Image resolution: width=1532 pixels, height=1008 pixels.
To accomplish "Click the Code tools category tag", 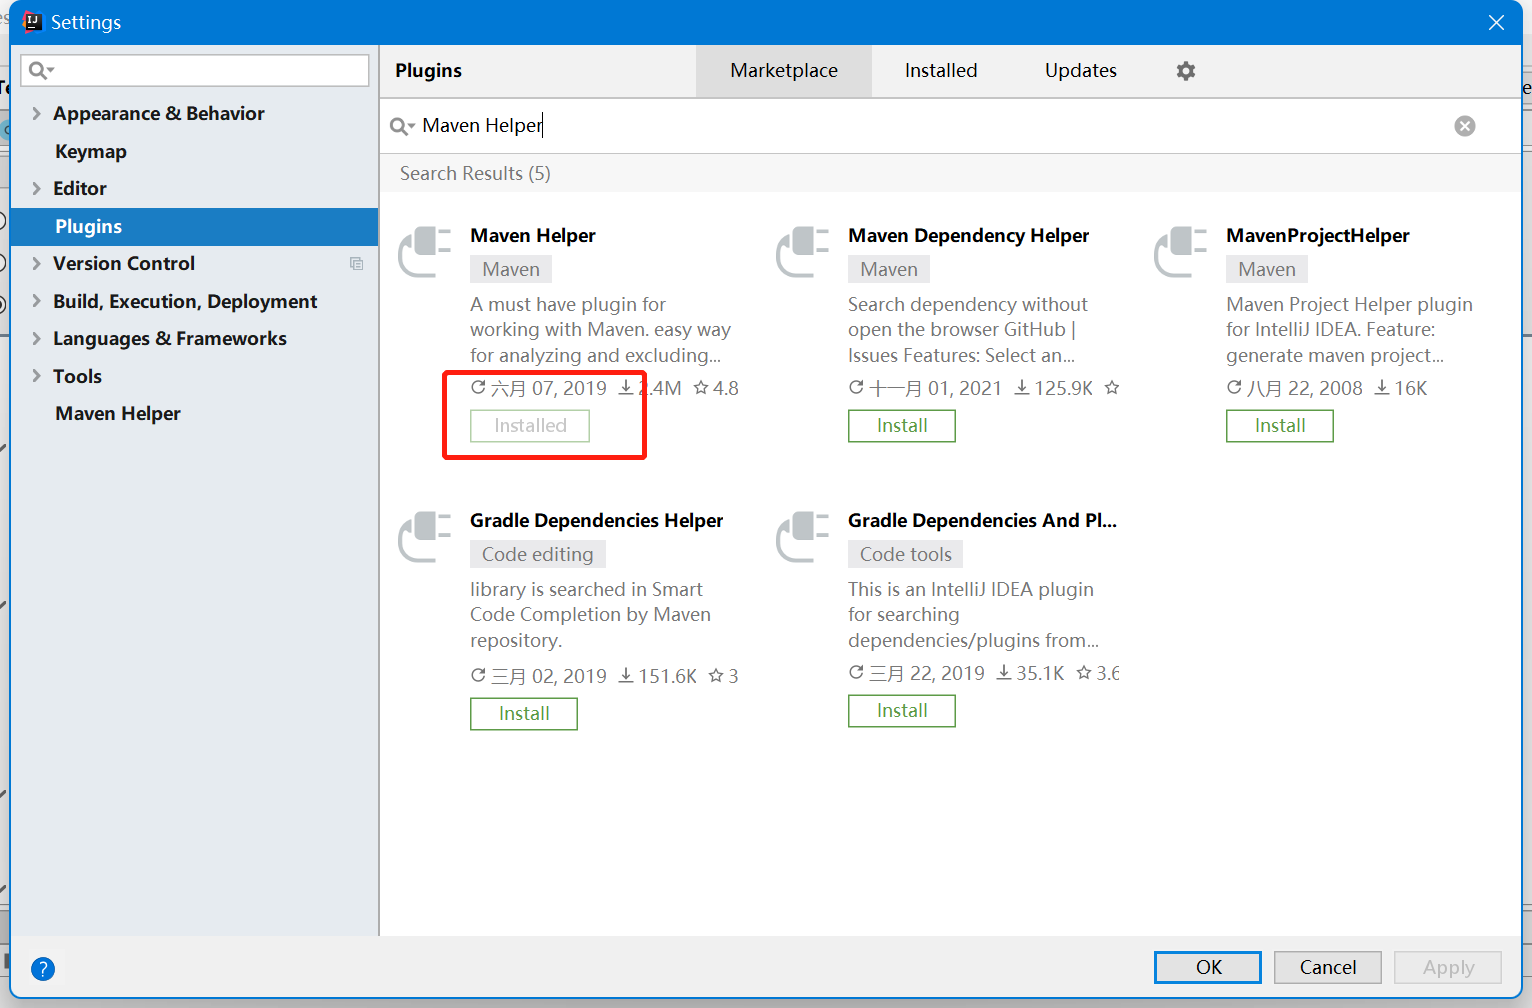I will click(x=906, y=554).
